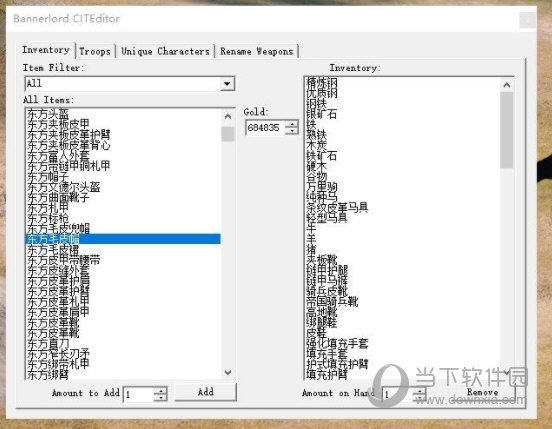Increase Gold with the up spinner arrow
The image size is (552, 429).
[x=291, y=124]
